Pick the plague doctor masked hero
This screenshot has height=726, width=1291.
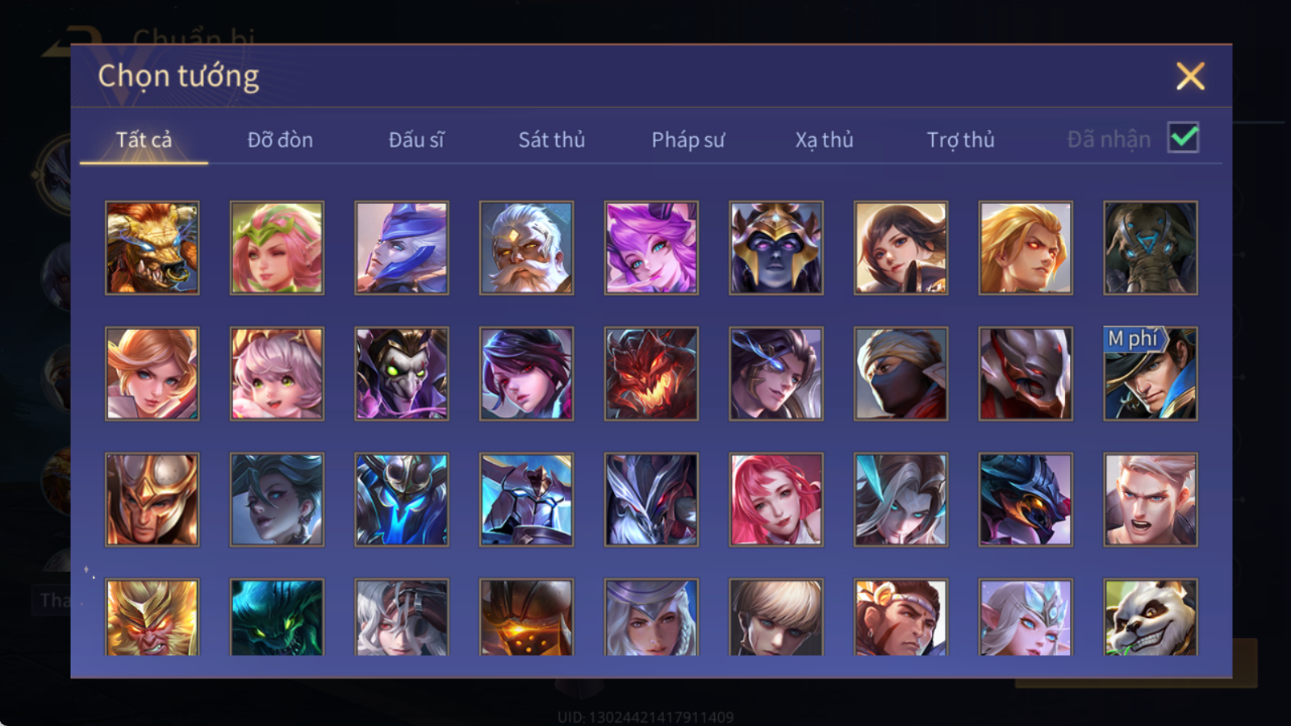(x=402, y=373)
